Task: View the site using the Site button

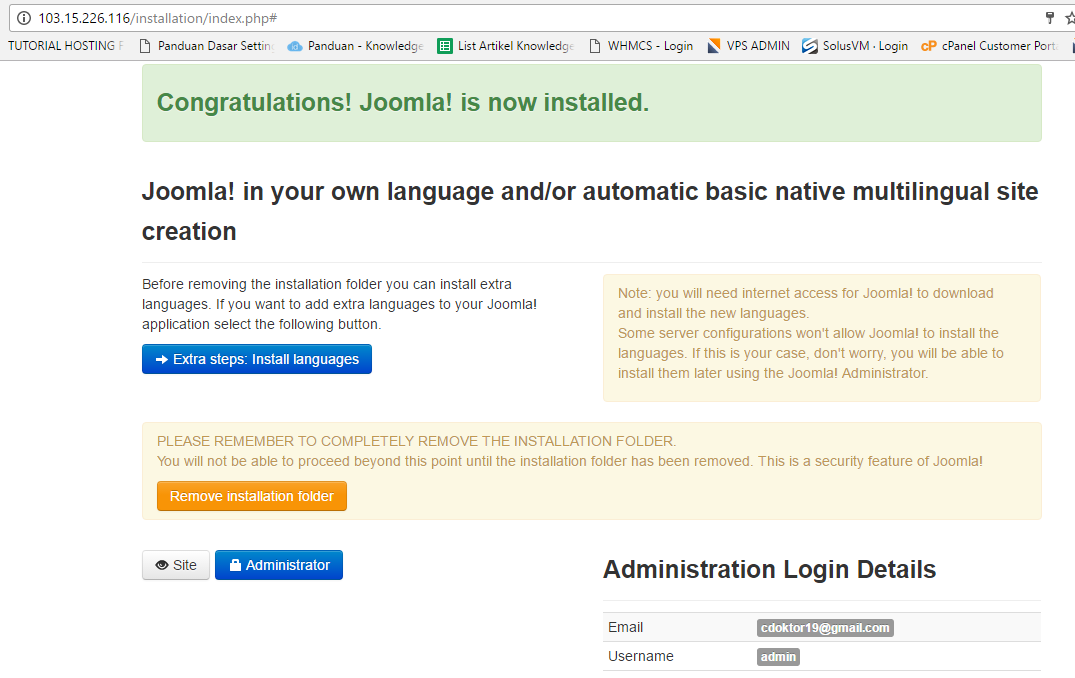Action: (x=176, y=565)
